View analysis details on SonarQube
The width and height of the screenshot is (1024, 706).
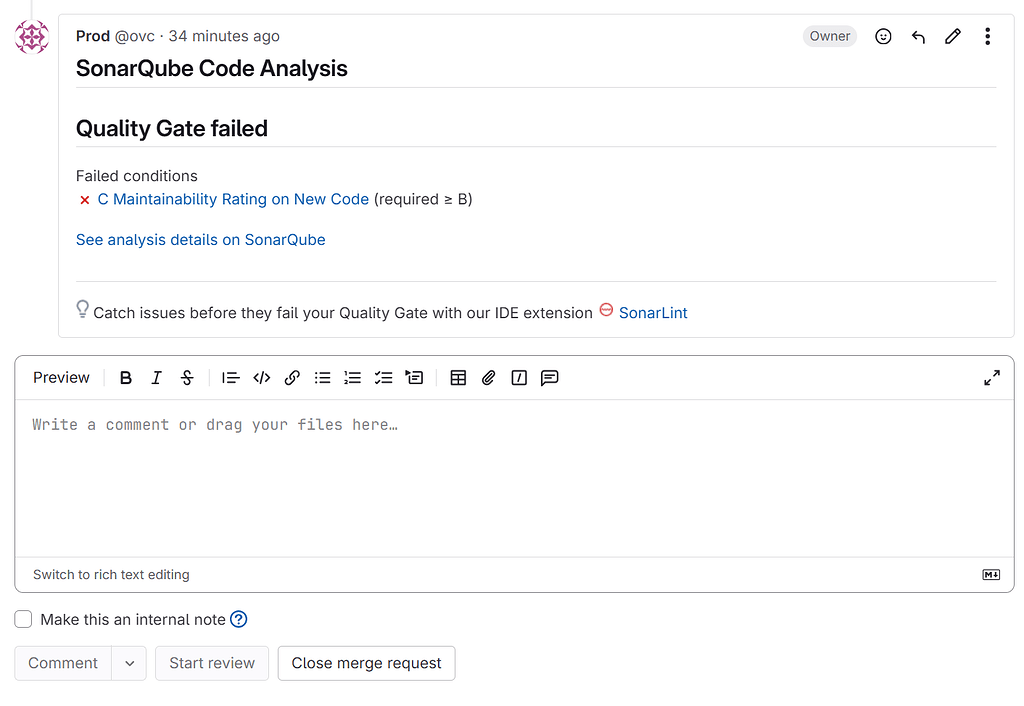[x=200, y=239]
